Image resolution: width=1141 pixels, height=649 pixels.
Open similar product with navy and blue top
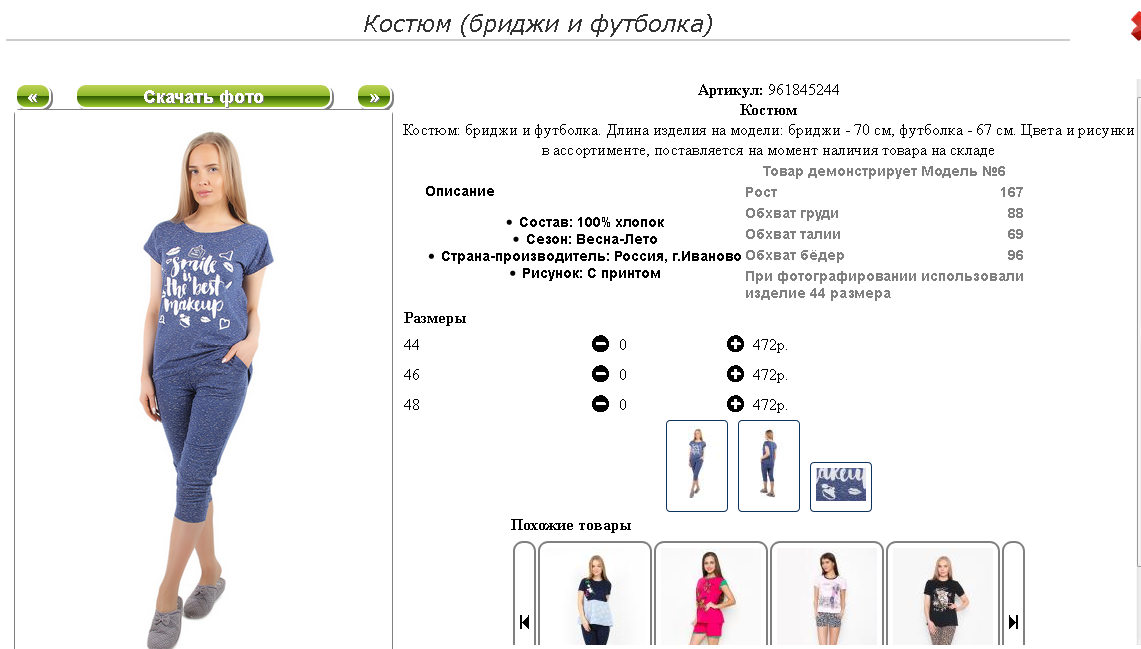(x=595, y=594)
